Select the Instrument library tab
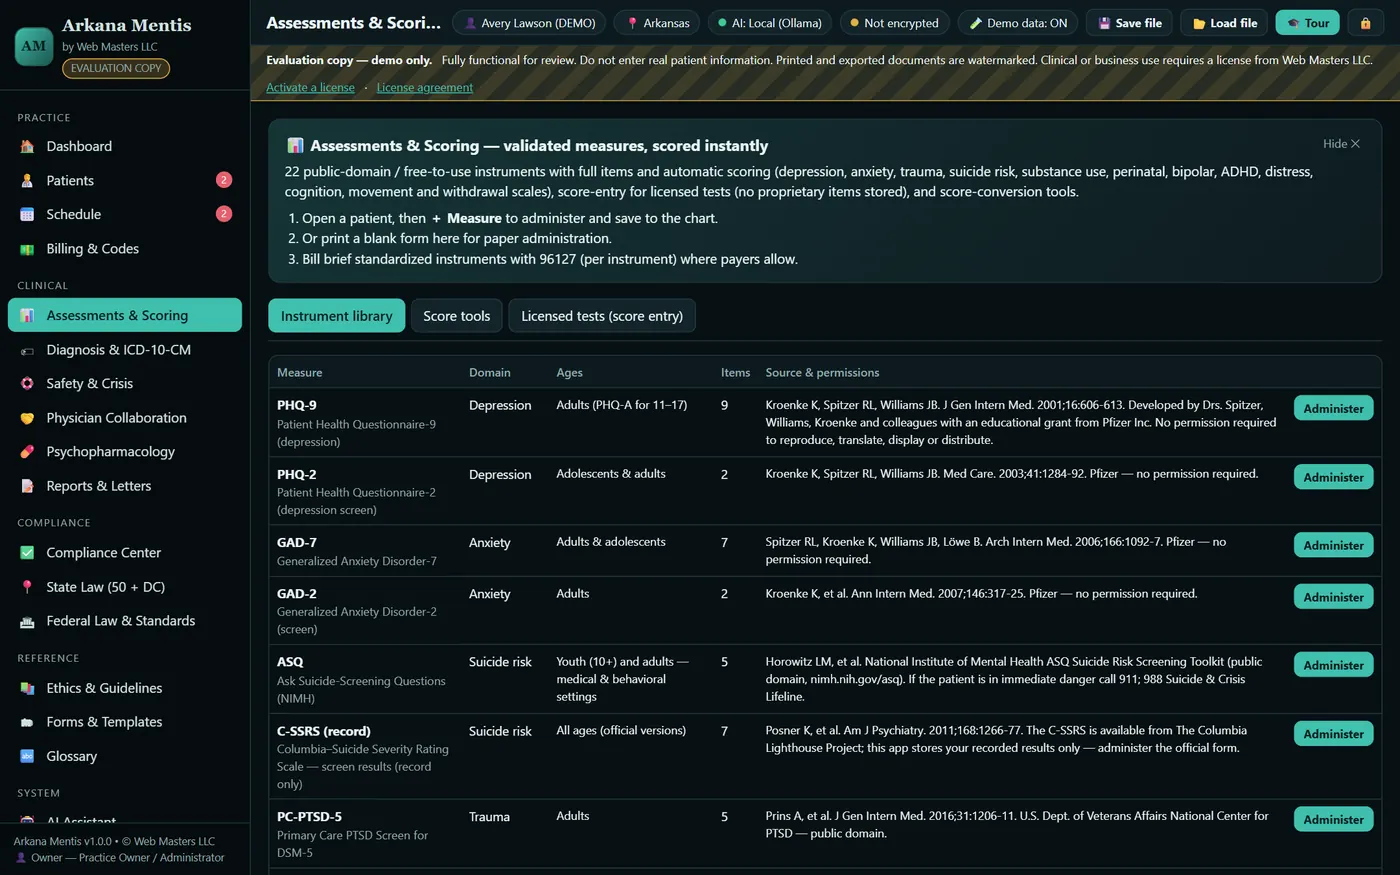 337,316
